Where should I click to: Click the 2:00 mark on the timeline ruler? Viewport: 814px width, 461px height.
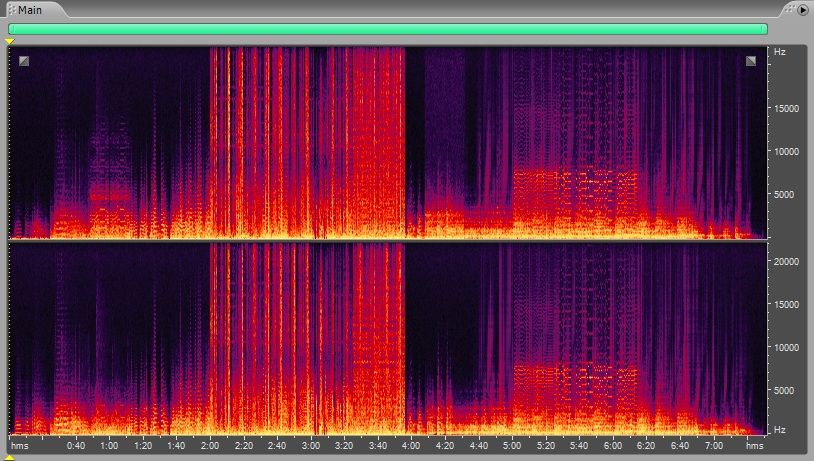point(210,446)
